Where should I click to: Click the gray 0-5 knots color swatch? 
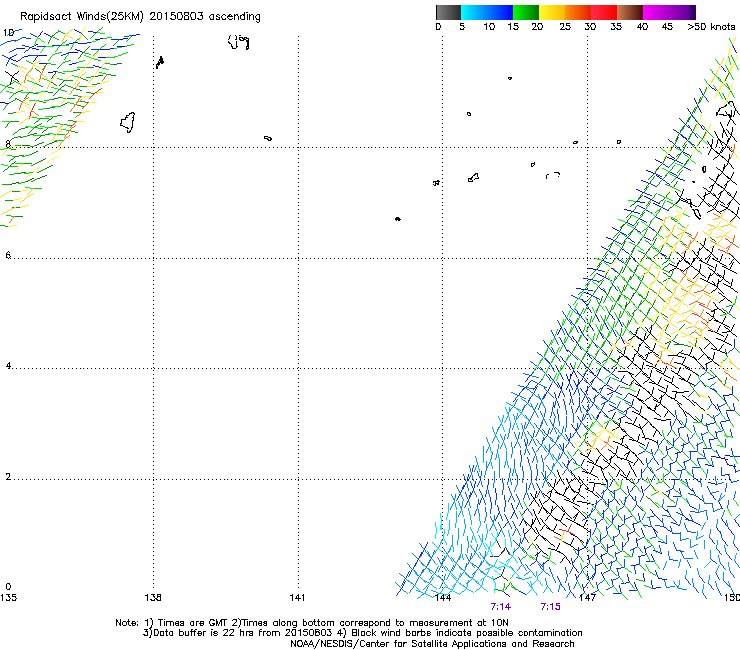pos(448,12)
